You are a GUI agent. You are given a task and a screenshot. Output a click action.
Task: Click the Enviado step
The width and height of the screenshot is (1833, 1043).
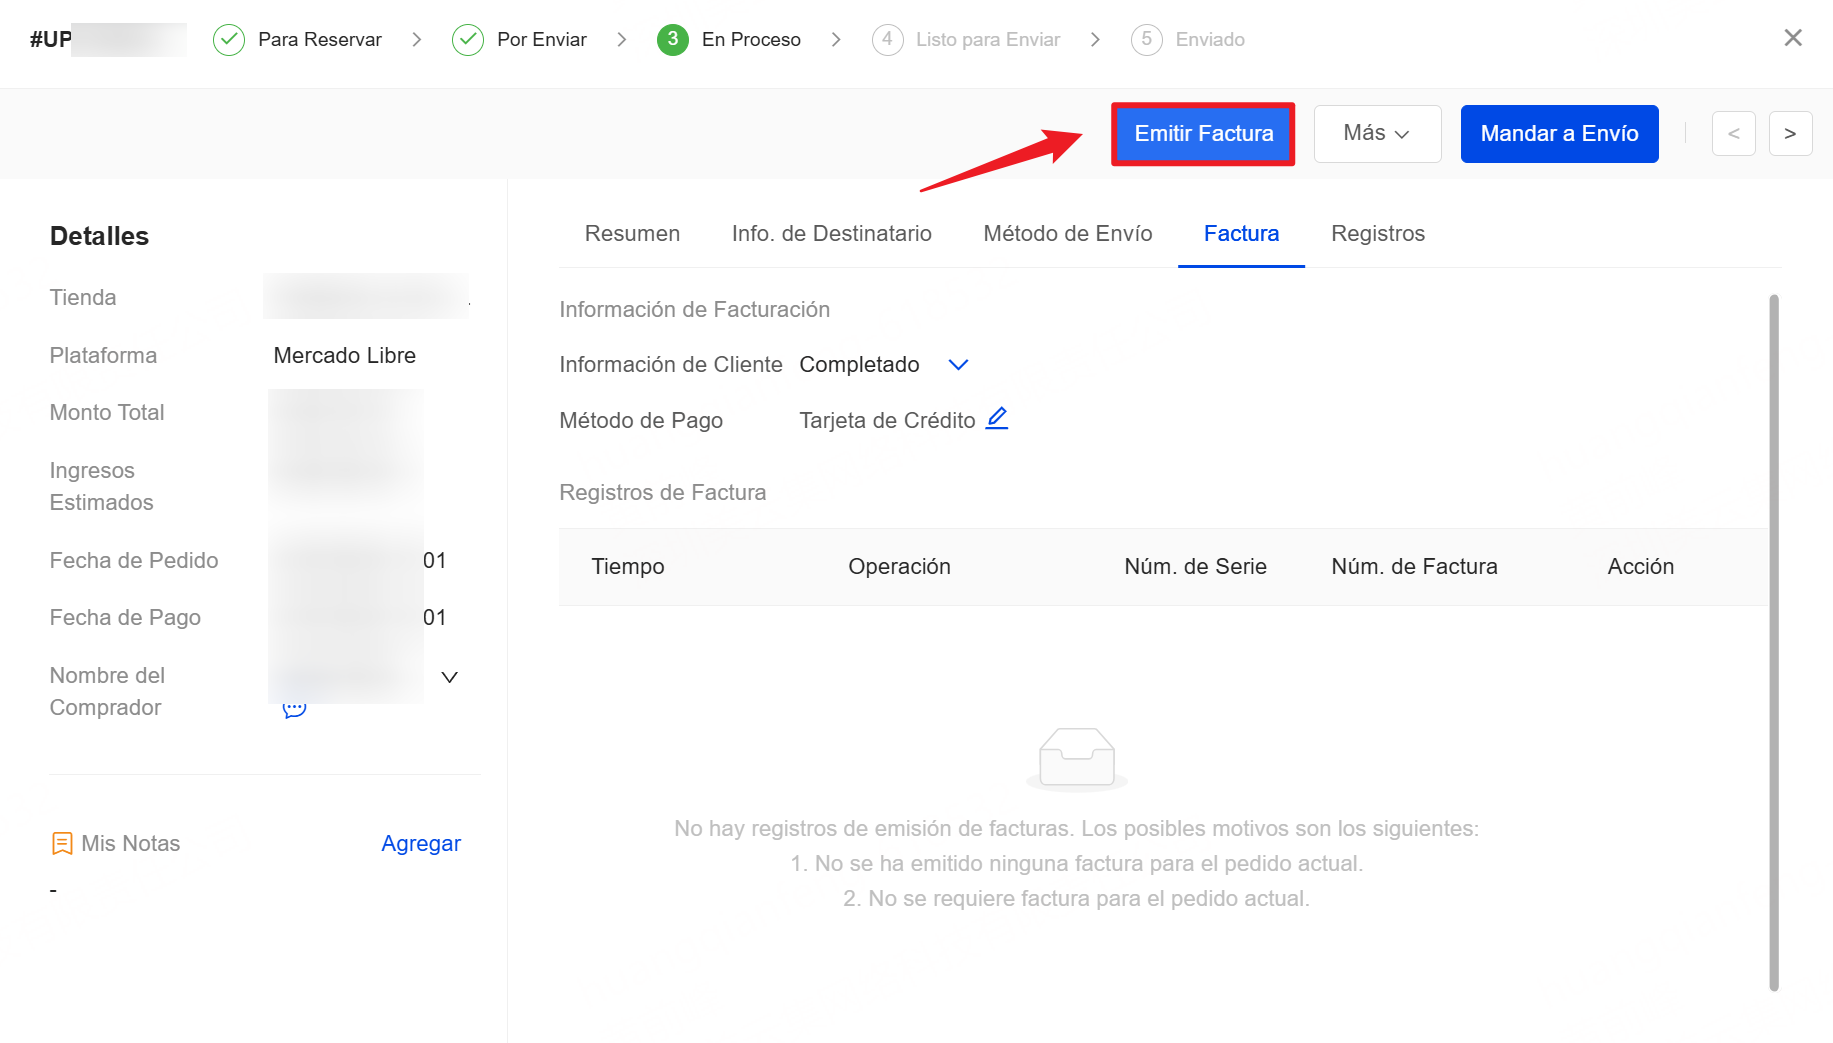[x=1188, y=40]
